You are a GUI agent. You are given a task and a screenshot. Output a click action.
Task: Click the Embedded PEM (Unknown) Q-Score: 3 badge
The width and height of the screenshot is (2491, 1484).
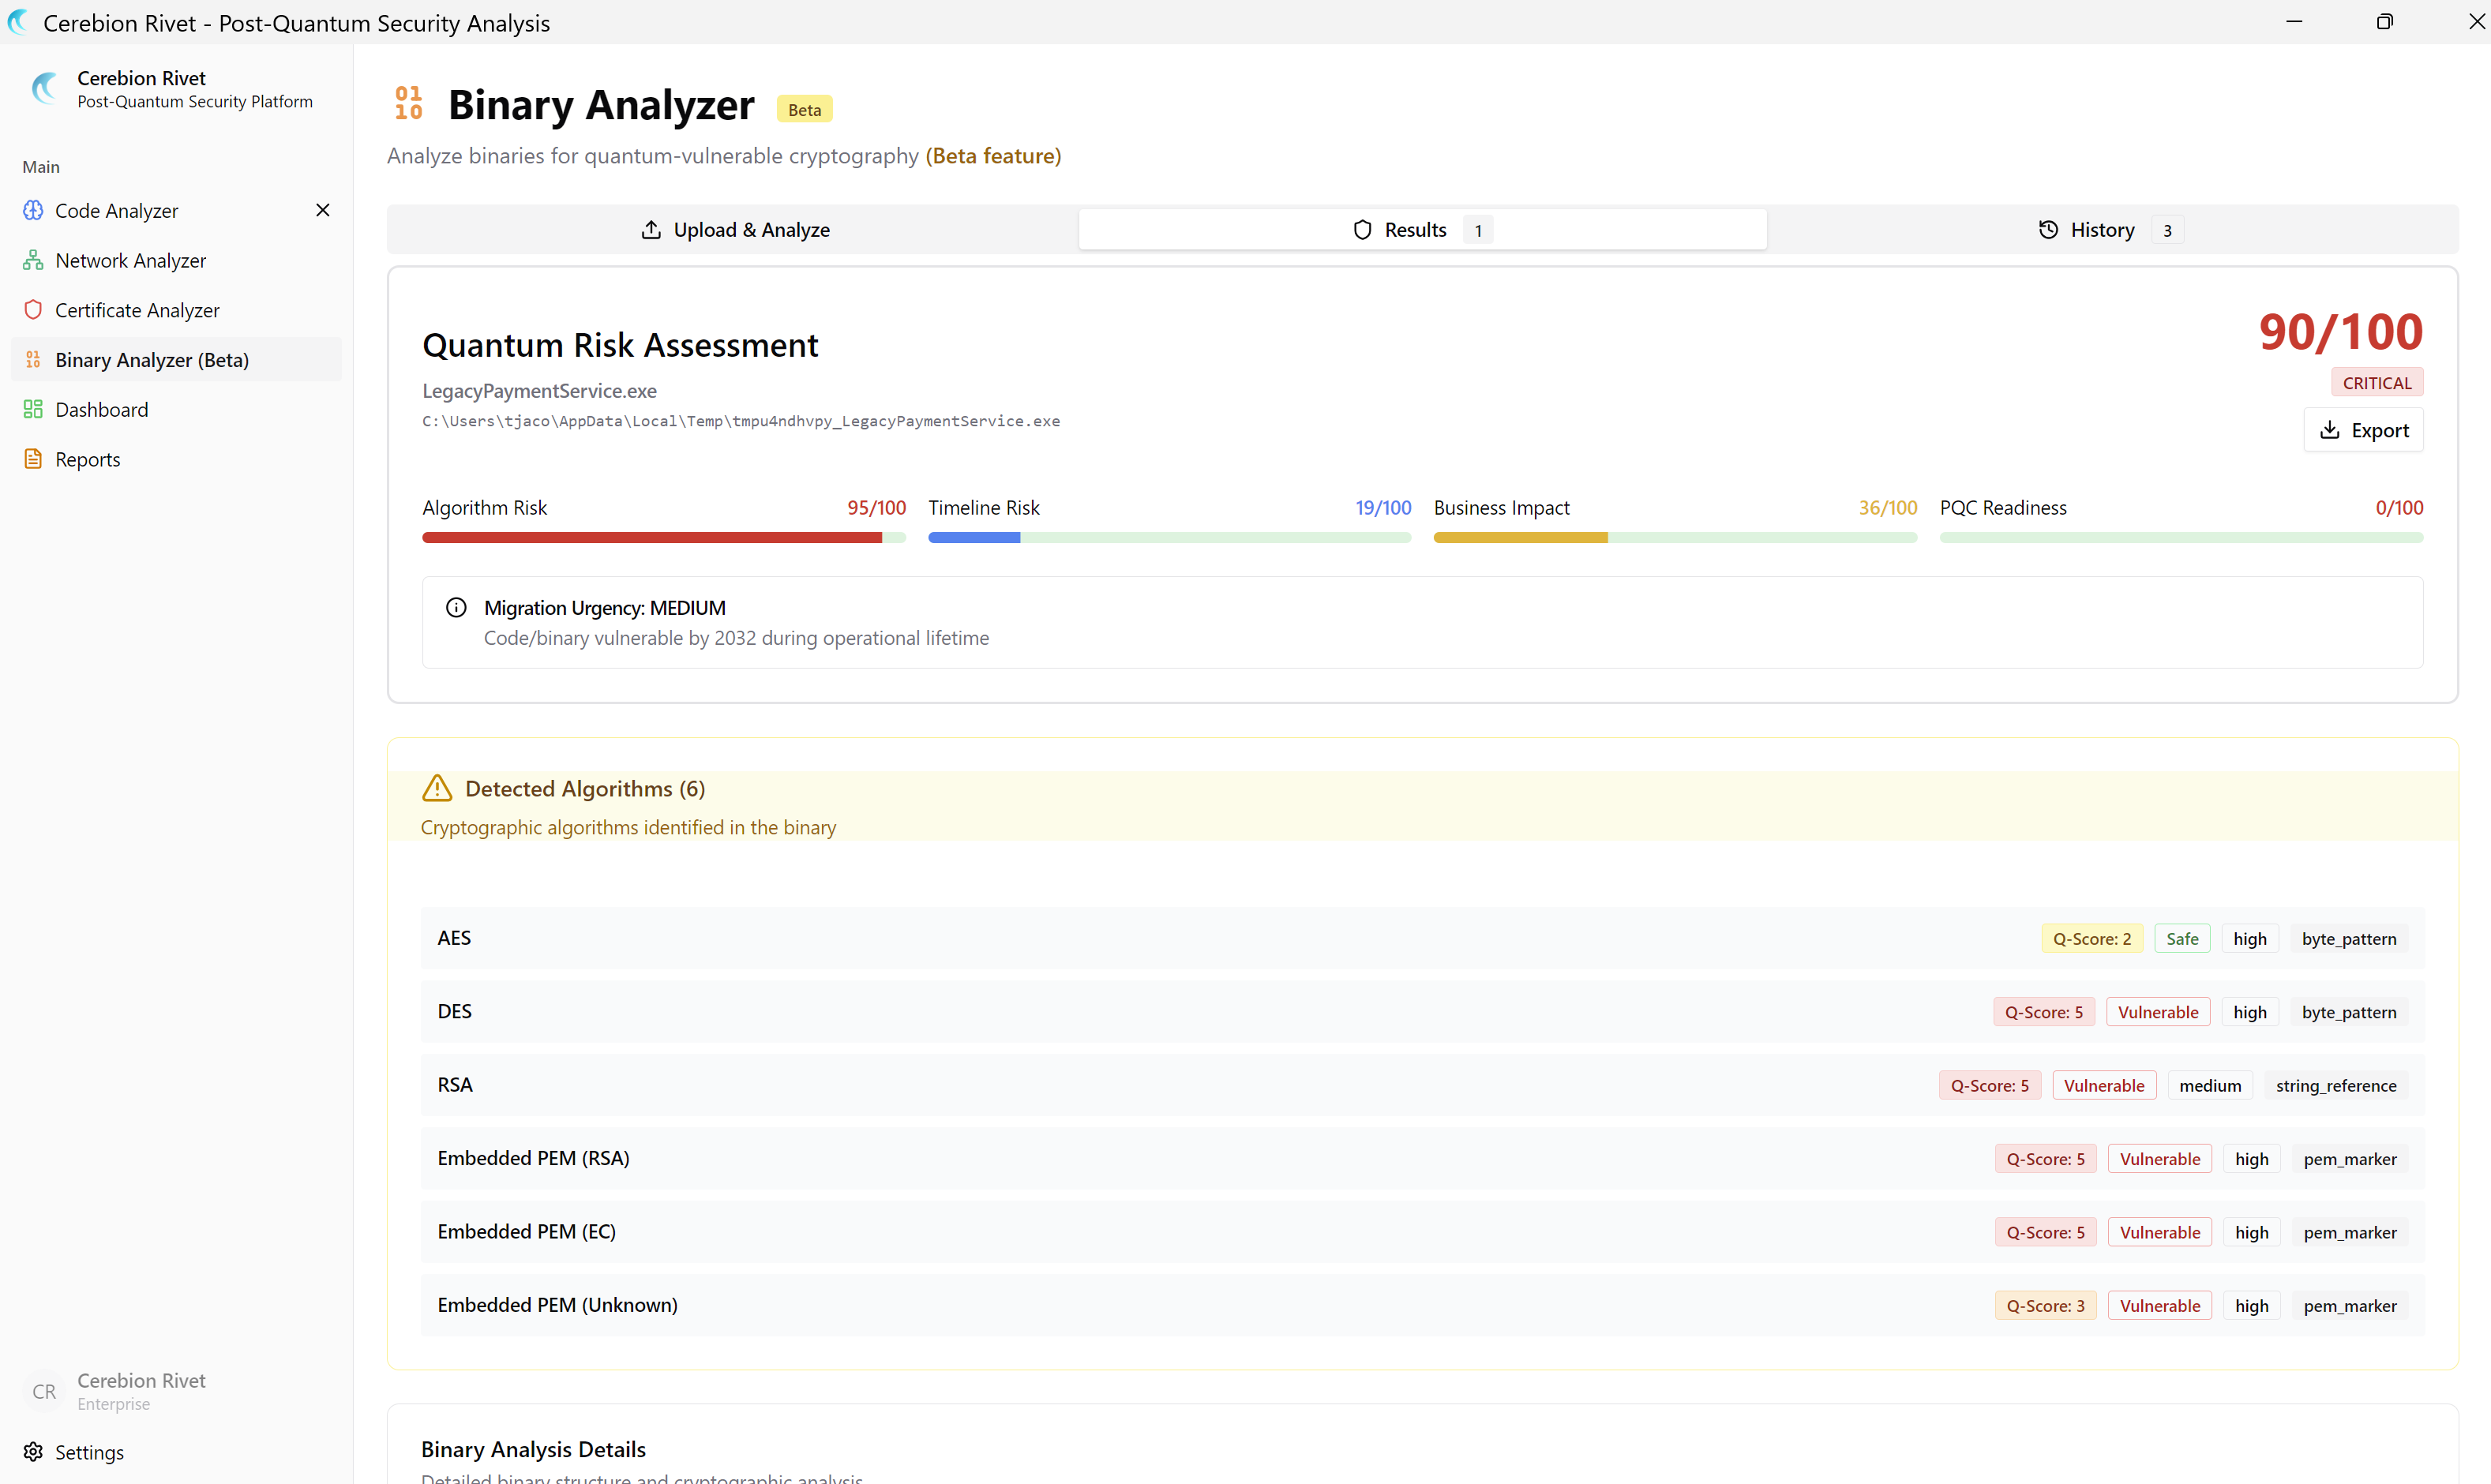click(2045, 1306)
